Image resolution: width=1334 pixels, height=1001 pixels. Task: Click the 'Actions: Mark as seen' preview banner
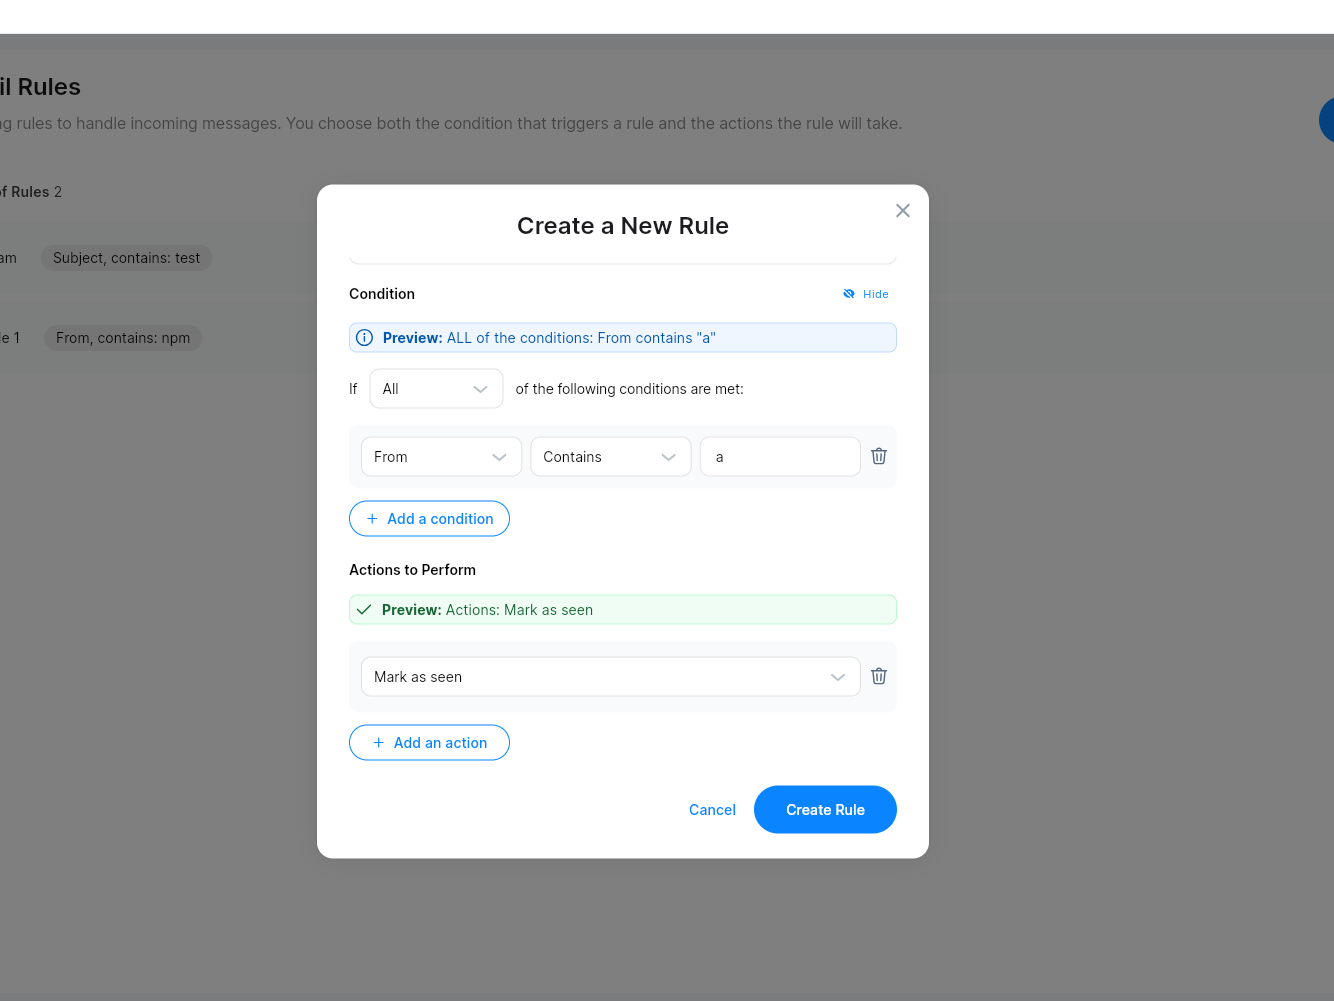pos(623,610)
